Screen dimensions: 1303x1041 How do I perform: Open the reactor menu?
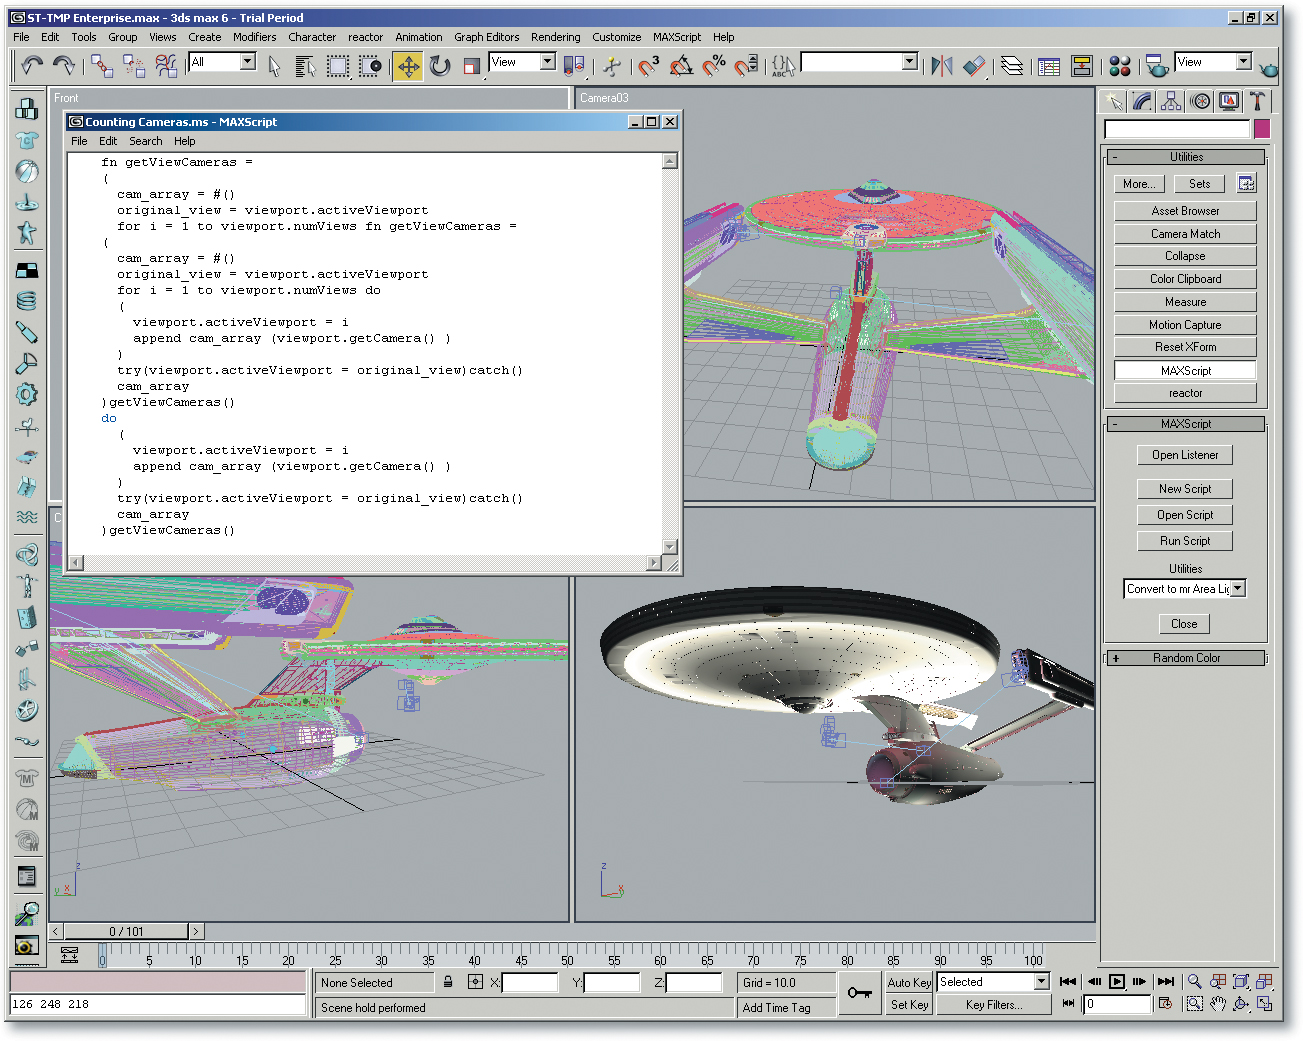[365, 37]
